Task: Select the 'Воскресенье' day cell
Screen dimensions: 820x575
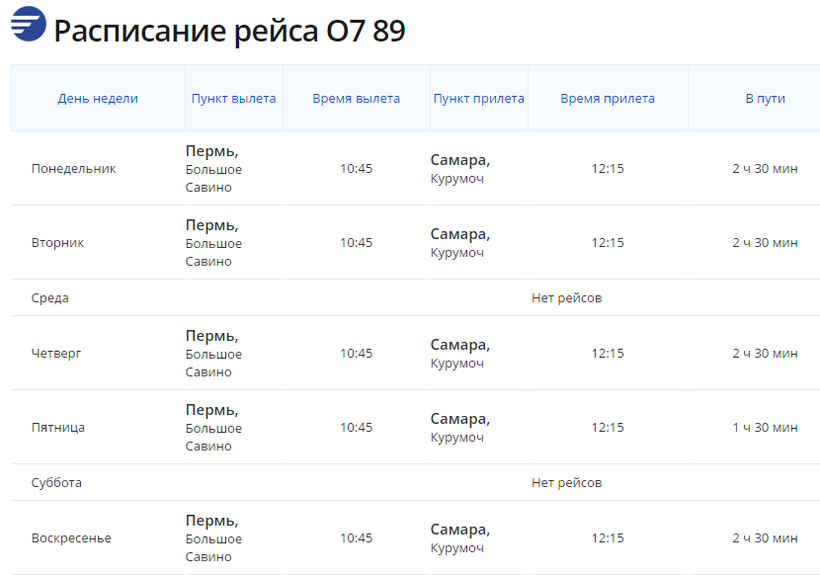Action: click(x=72, y=538)
